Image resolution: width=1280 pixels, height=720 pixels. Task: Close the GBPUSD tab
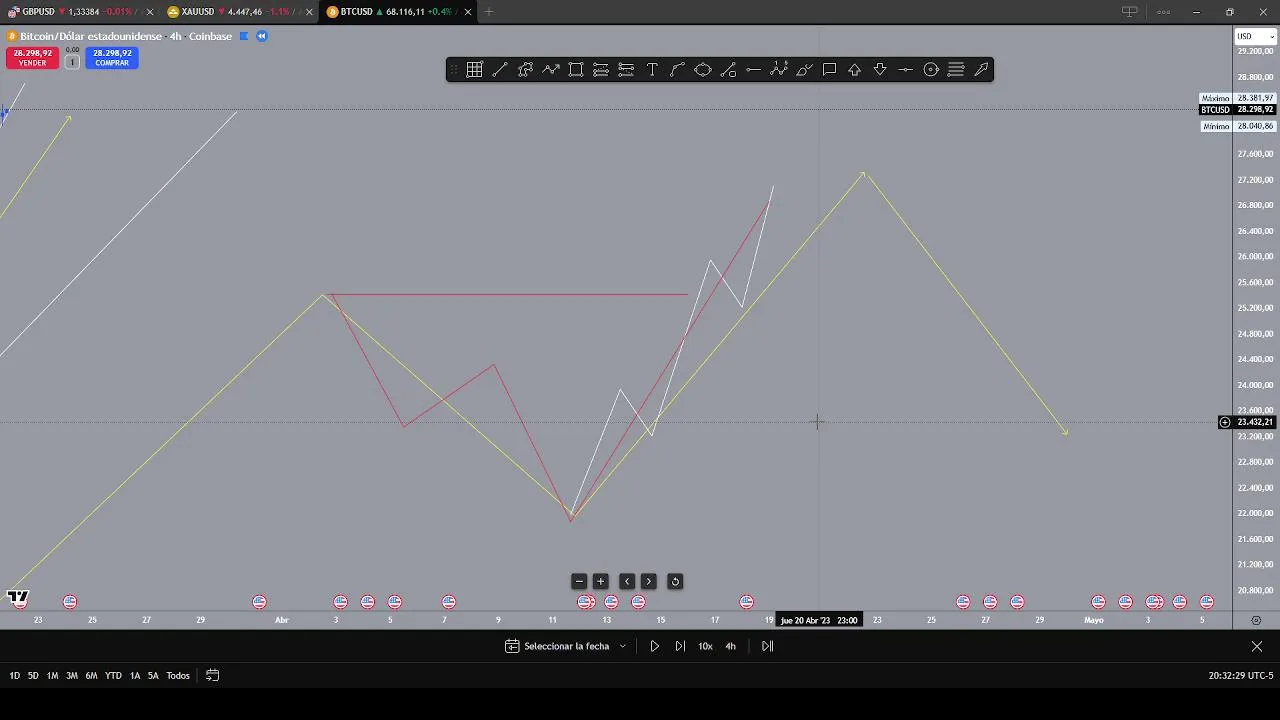150,12
